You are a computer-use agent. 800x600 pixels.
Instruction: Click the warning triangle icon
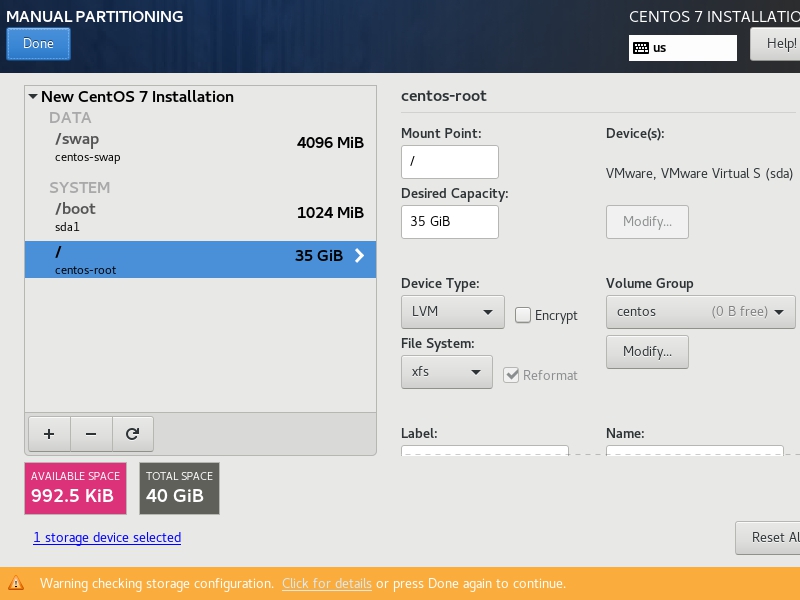tap(16, 583)
